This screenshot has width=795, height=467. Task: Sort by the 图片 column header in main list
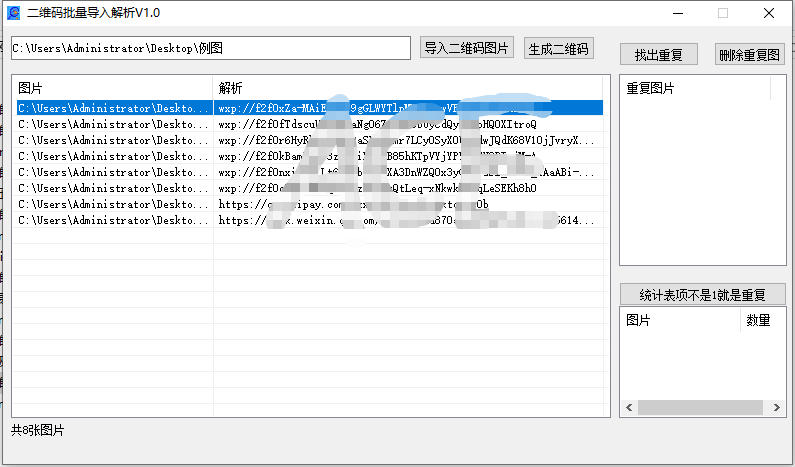click(112, 88)
